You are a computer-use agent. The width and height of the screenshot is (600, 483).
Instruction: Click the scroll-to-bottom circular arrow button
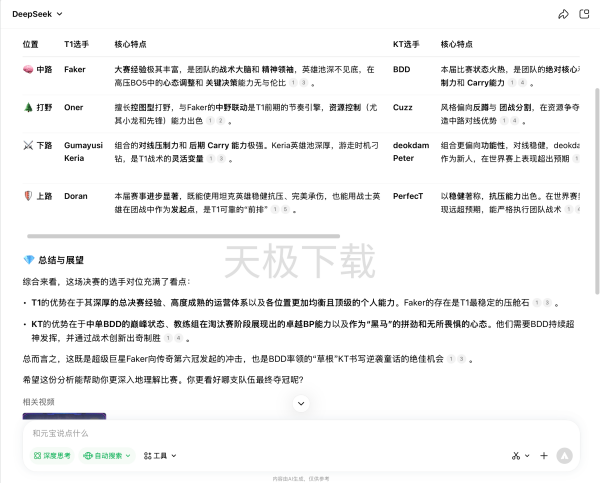[300, 403]
